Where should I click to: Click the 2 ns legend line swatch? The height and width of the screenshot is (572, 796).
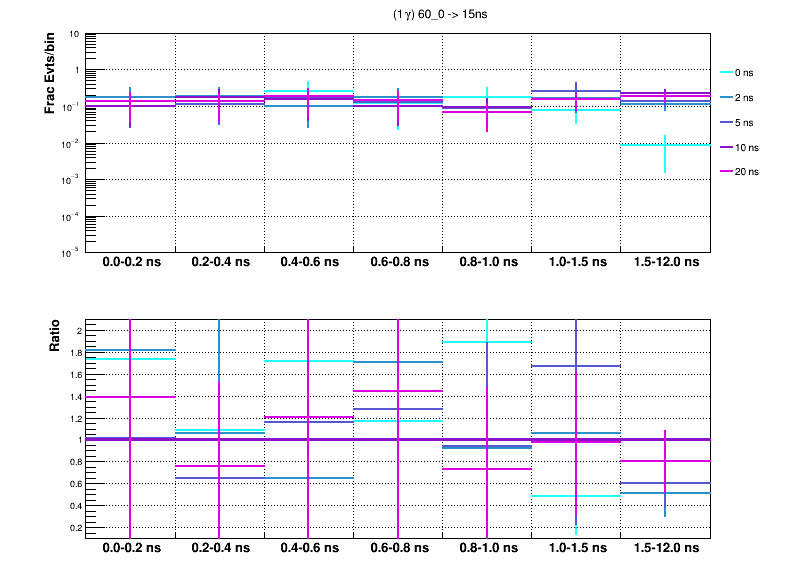click(727, 98)
